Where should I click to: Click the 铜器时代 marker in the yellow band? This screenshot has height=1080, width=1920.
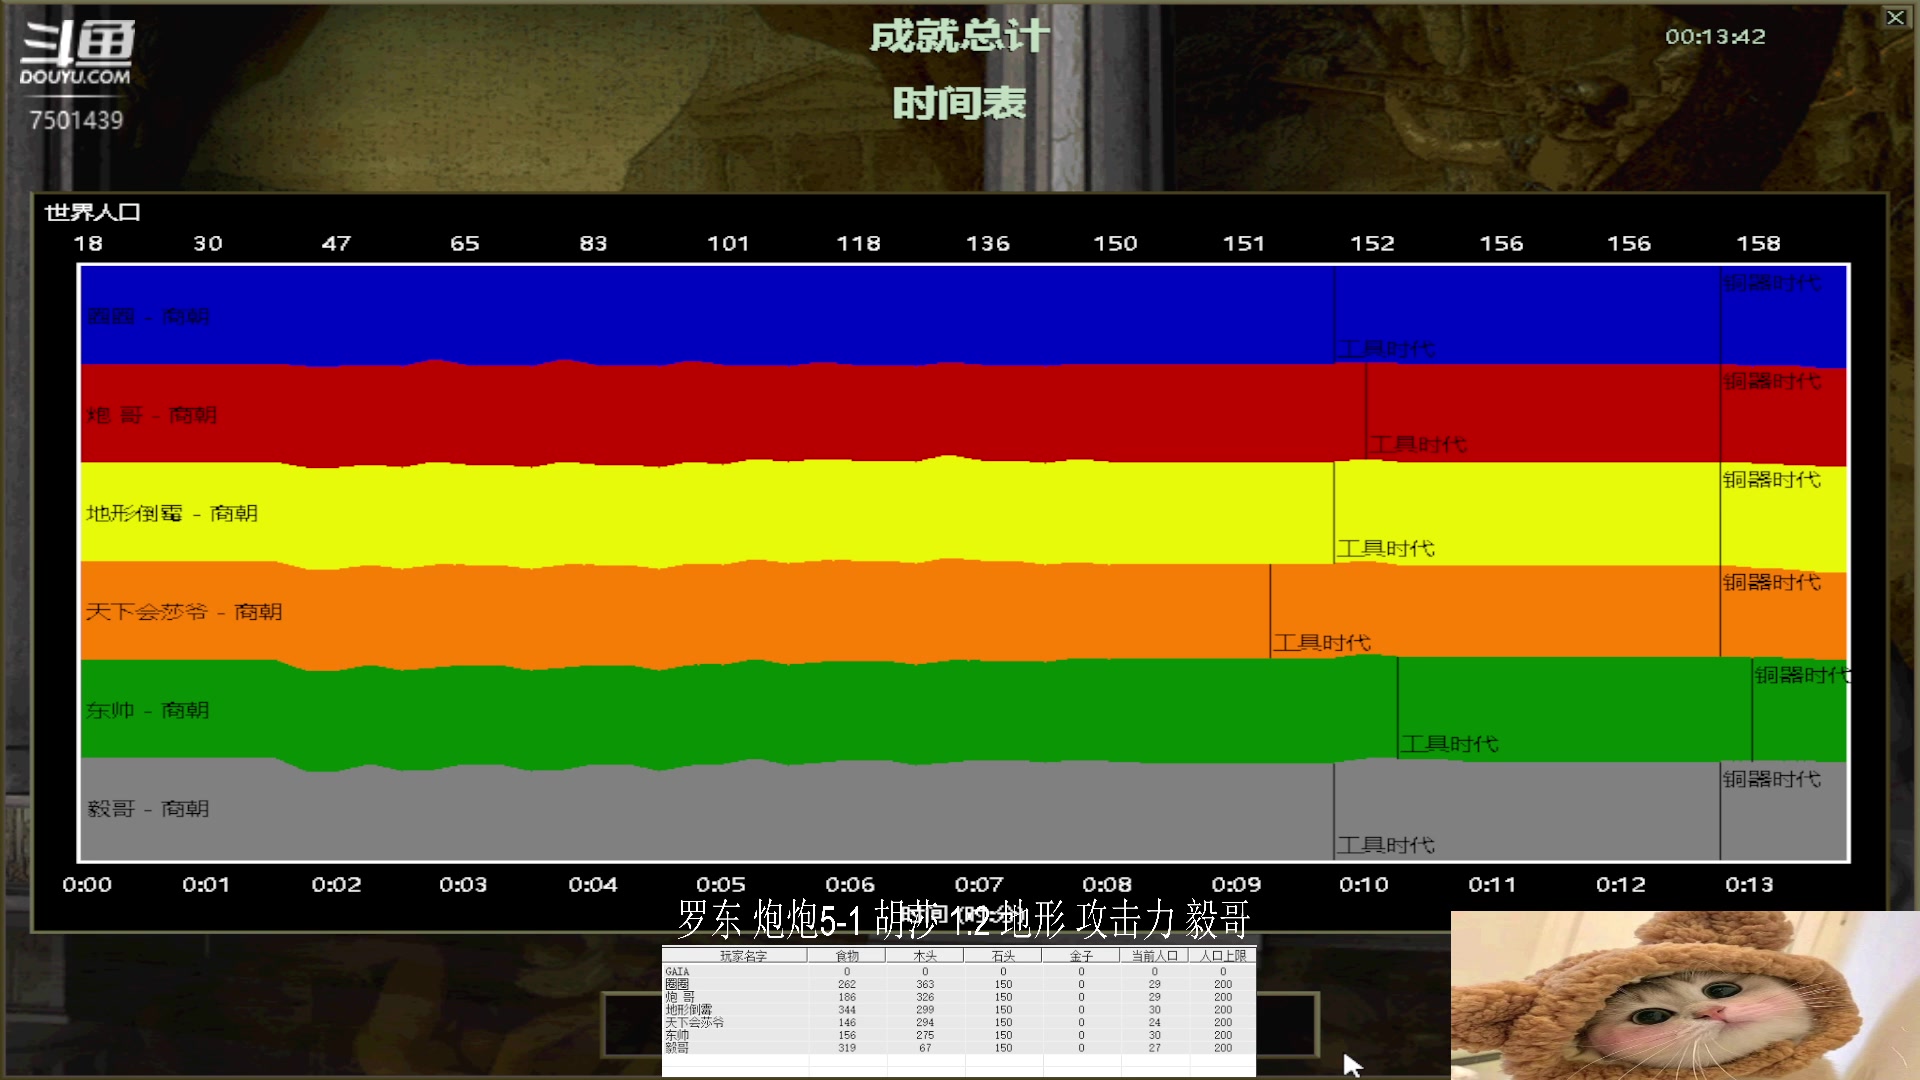[1772, 479]
